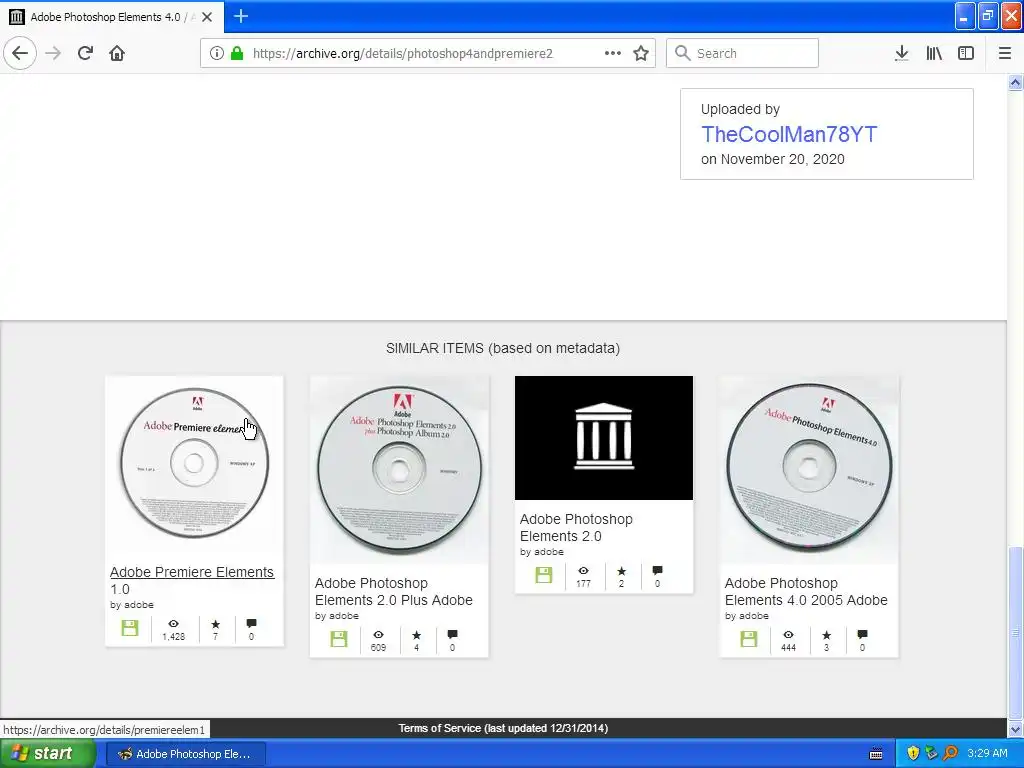Click scrollbar up arrow
The height and width of the screenshot is (768, 1024).
pos(1015,82)
